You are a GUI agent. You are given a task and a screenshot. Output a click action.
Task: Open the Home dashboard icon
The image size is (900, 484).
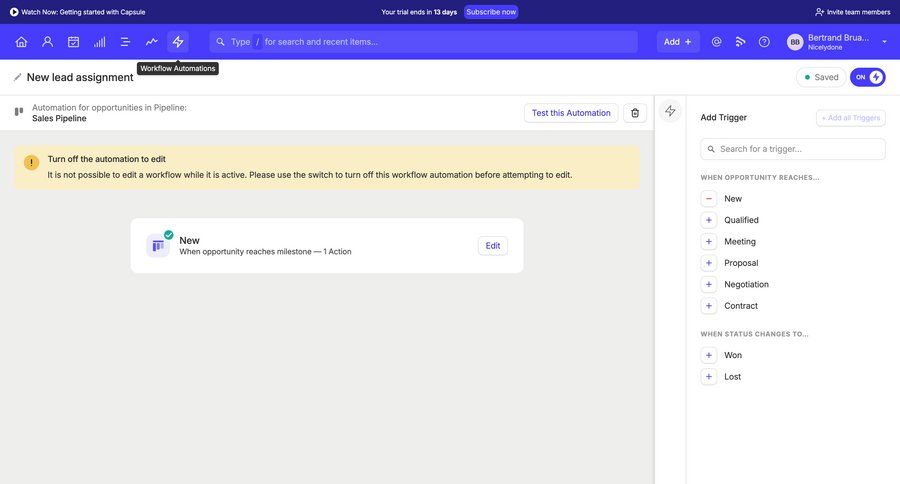[21, 42]
